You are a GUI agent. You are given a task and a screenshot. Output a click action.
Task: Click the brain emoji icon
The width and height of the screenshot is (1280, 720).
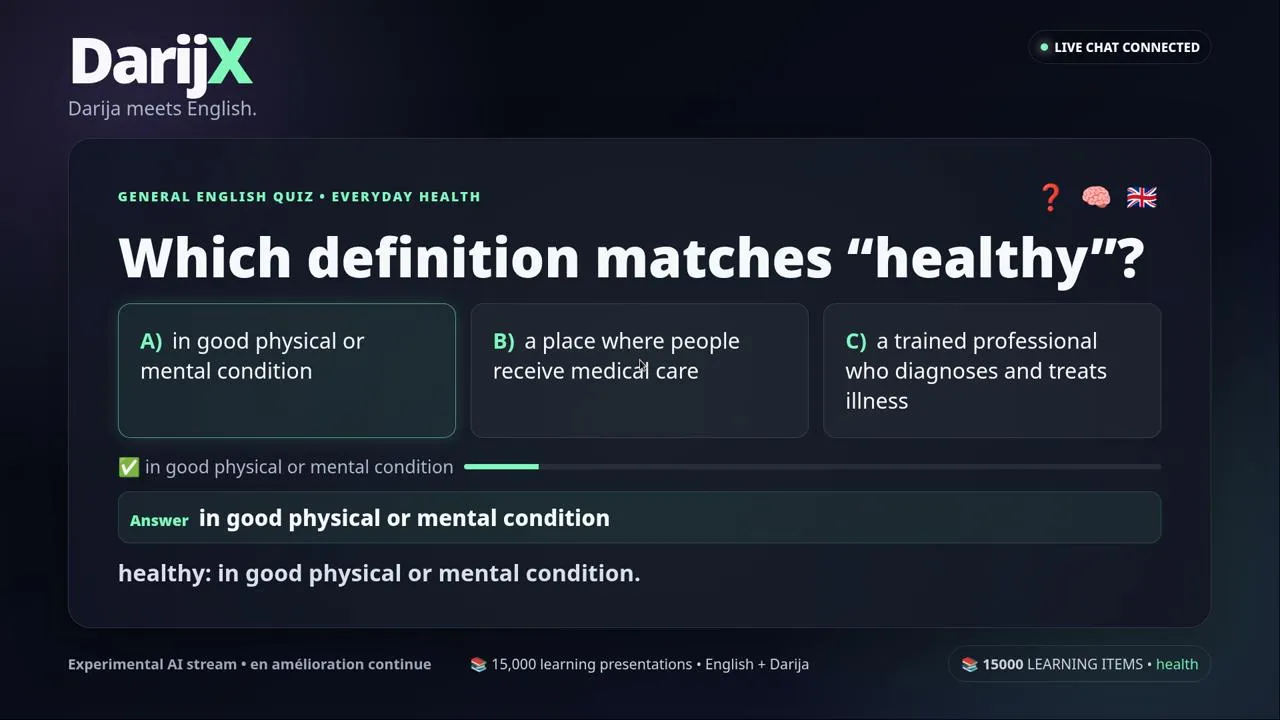coord(1096,197)
